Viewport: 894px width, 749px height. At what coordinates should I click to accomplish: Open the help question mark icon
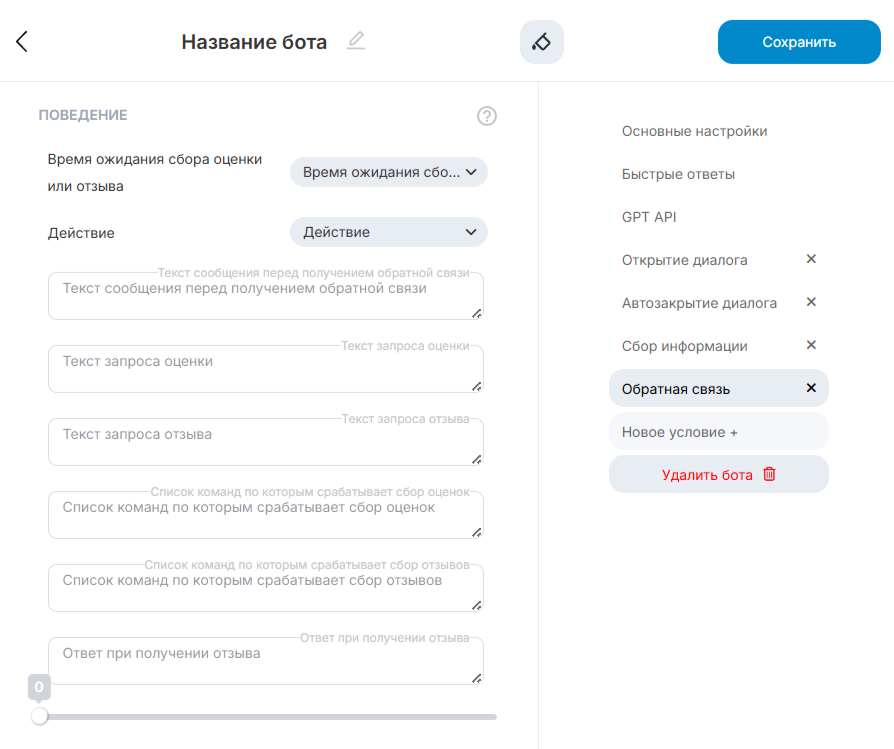[x=487, y=116]
